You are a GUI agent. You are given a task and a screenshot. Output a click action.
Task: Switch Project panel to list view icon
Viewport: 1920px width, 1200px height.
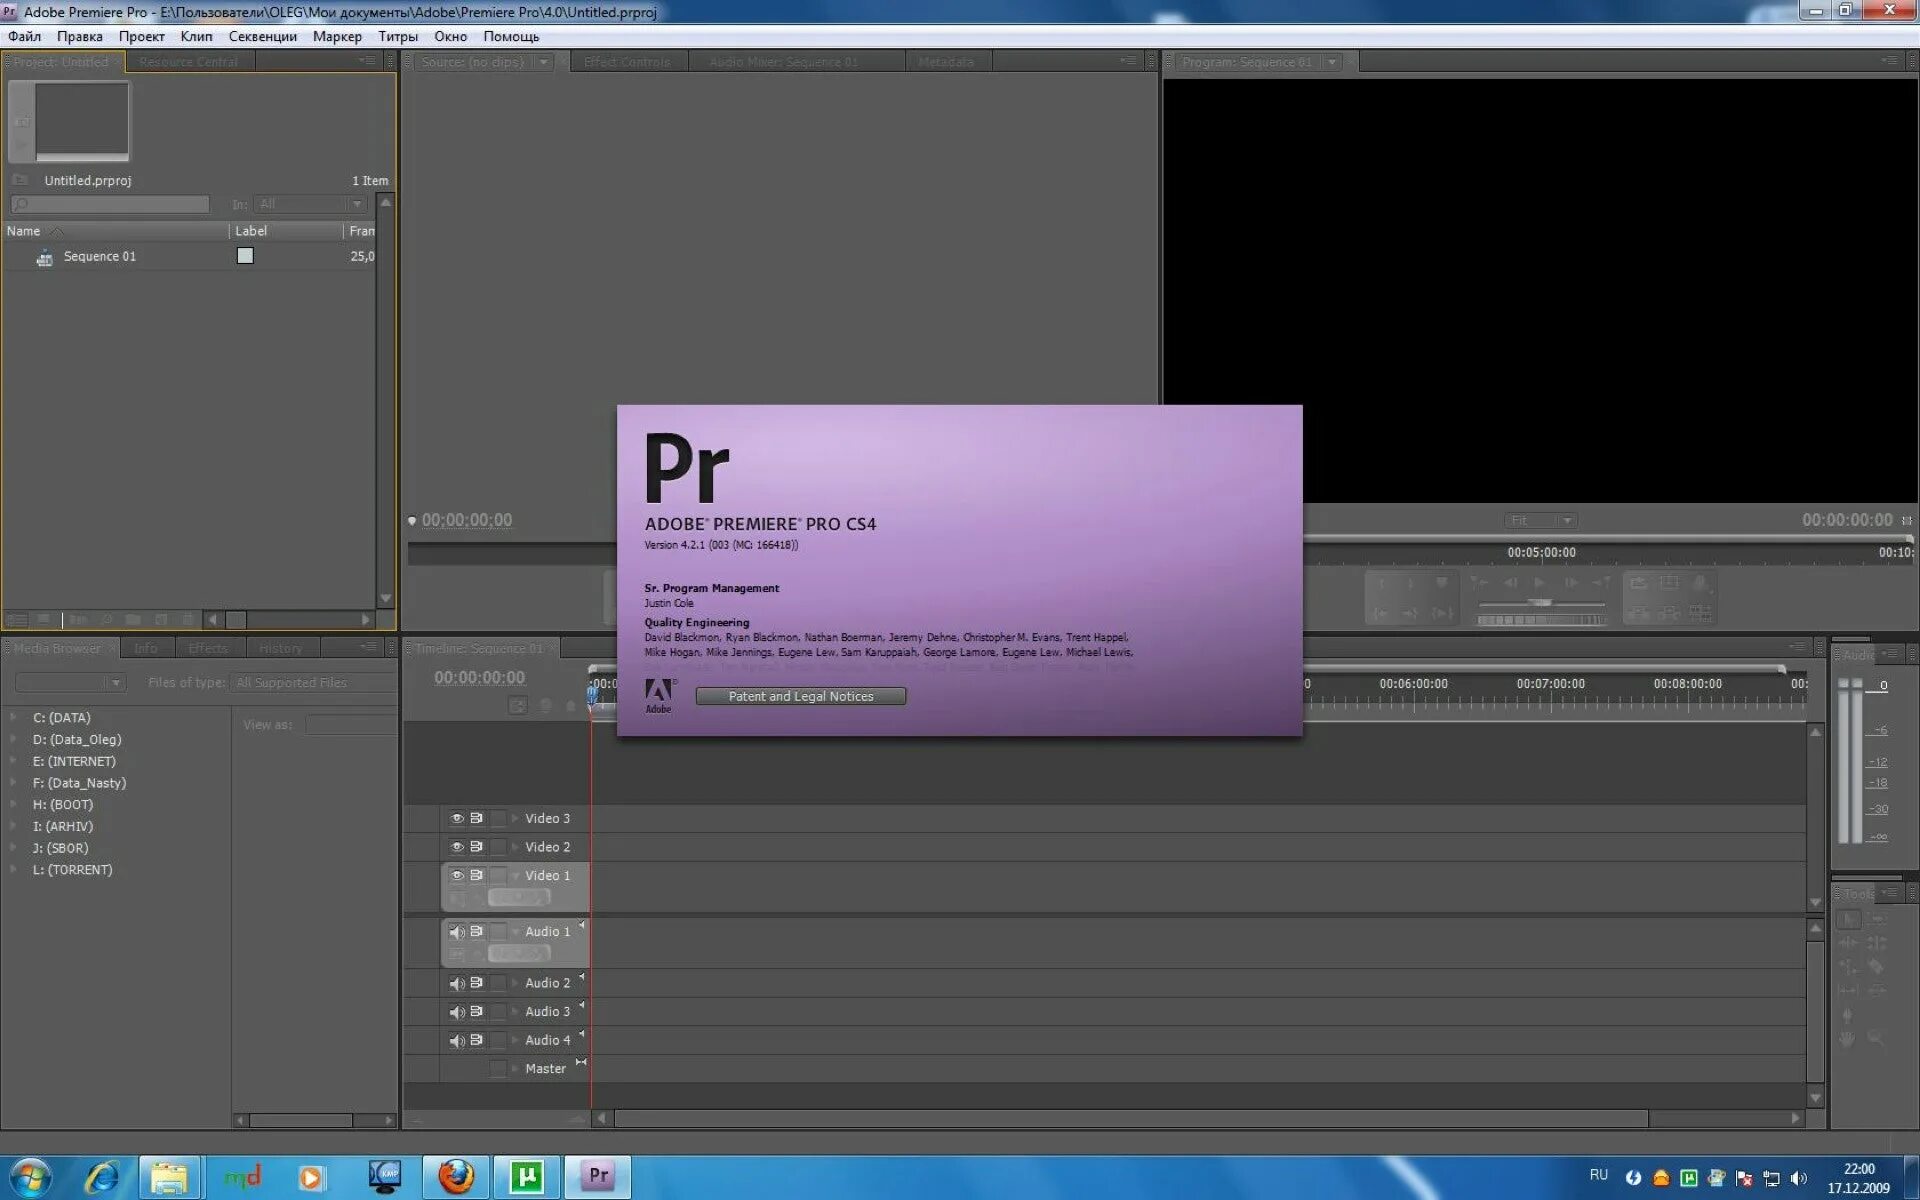pos(17,620)
